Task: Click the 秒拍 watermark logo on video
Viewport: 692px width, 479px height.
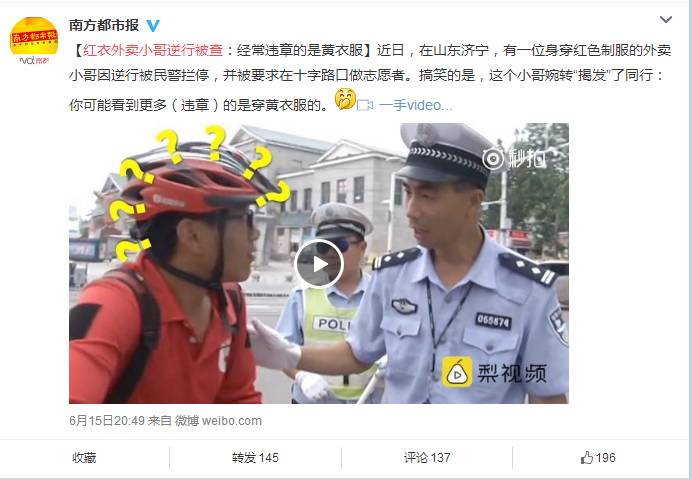Action: [x=514, y=159]
